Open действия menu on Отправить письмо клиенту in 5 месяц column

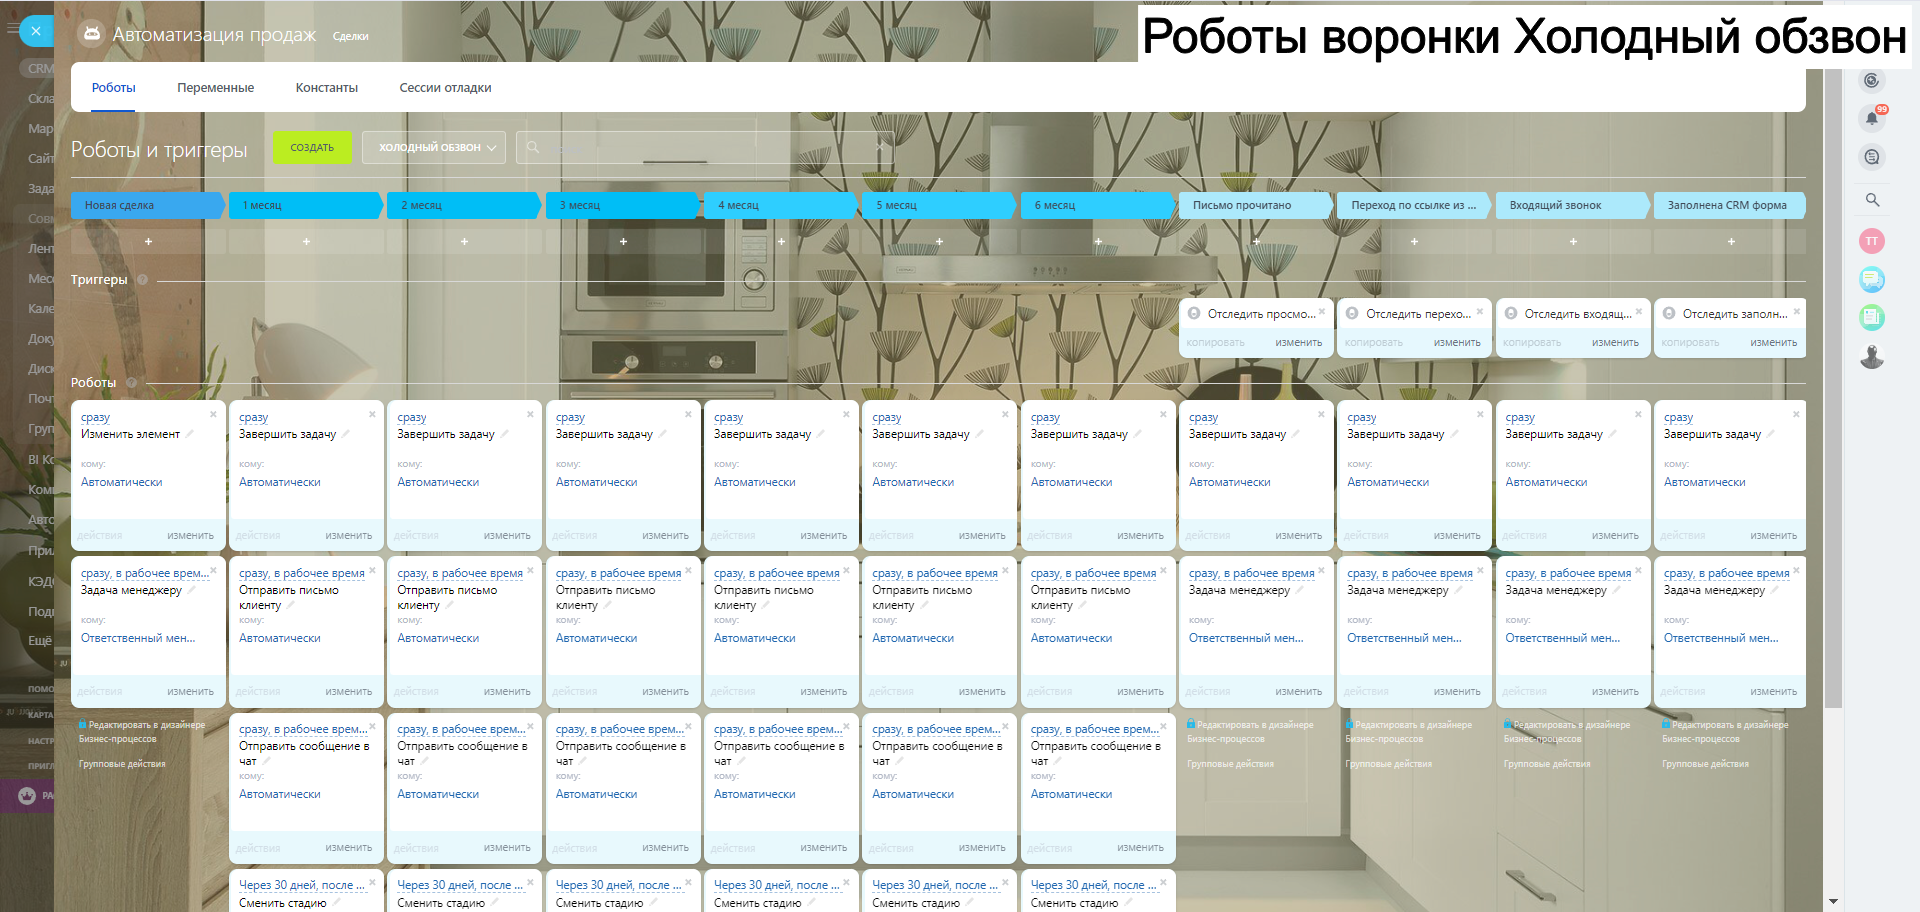tap(891, 692)
